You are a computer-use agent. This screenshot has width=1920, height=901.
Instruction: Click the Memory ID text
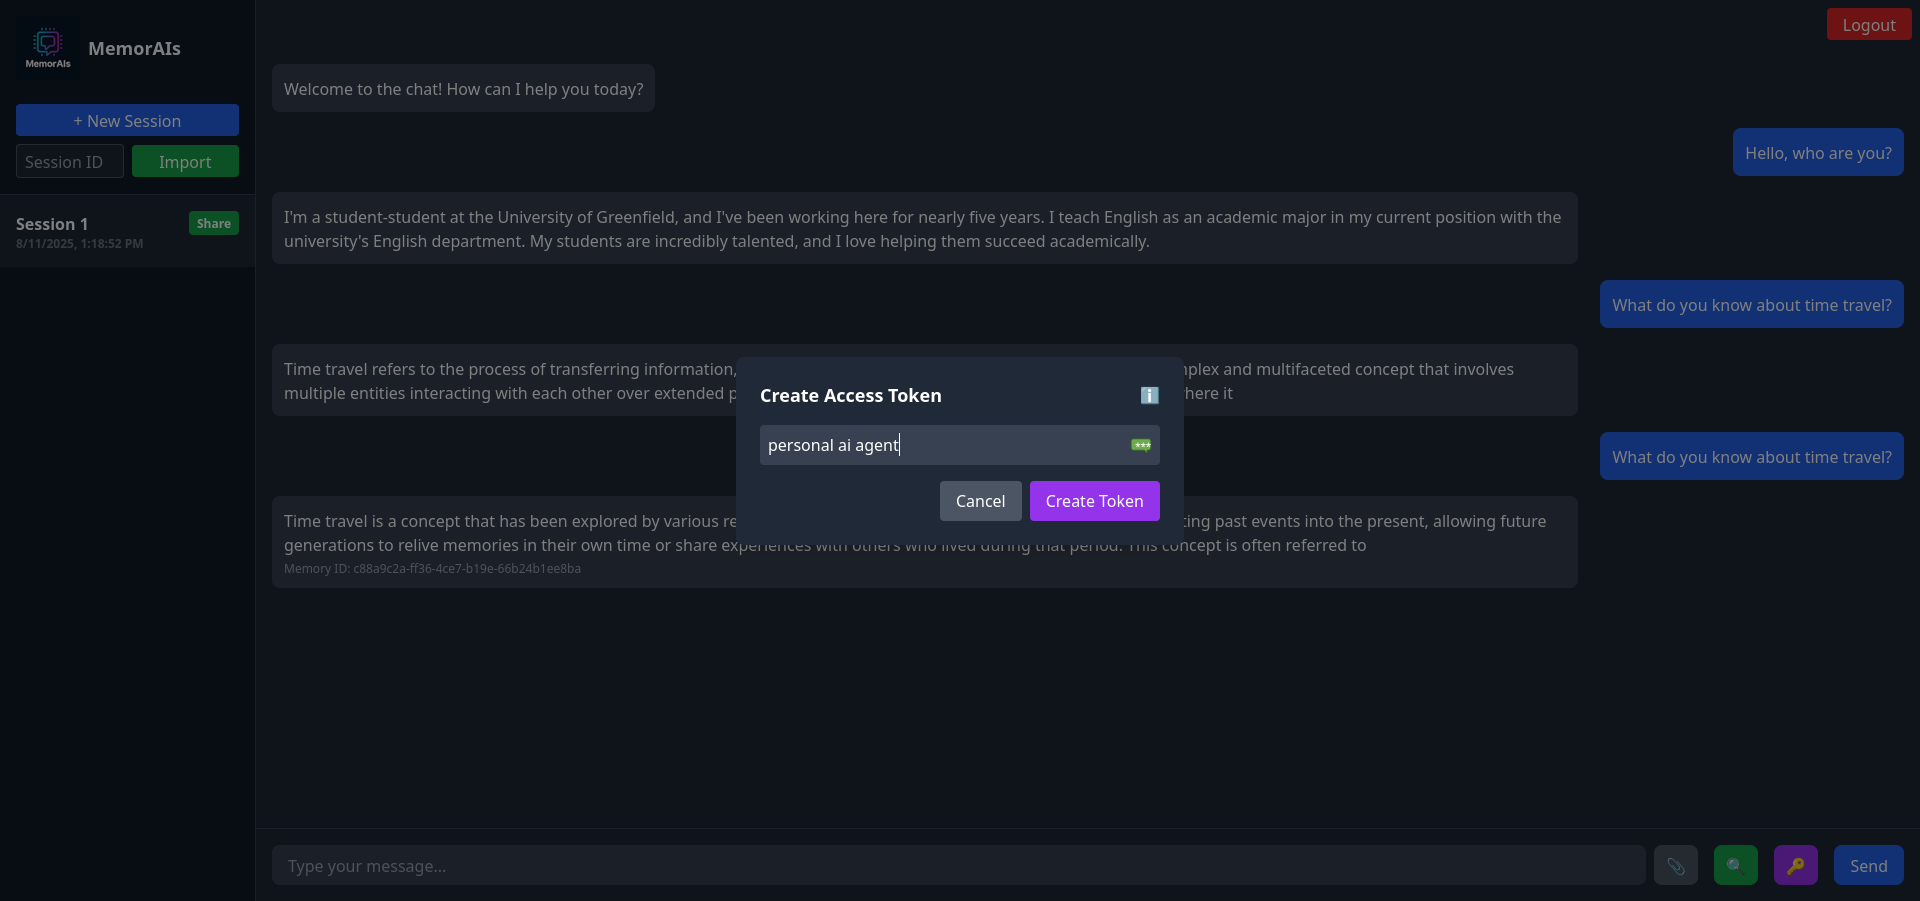coord(432,568)
